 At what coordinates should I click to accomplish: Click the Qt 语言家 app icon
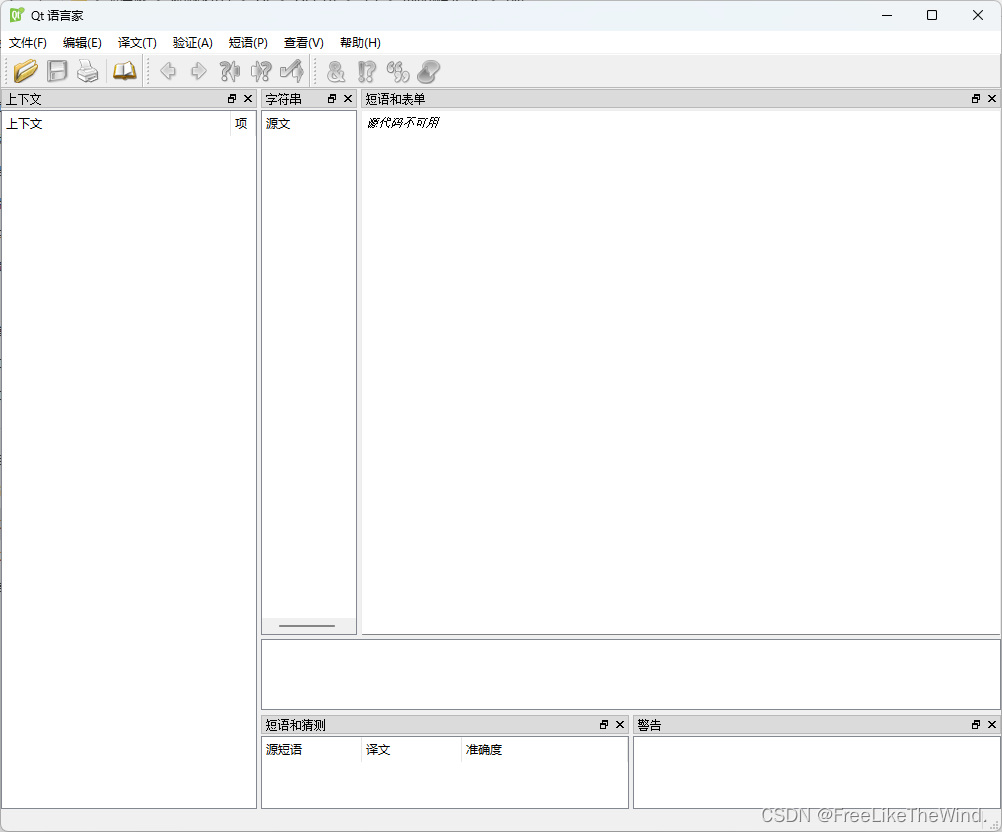click(17, 15)
